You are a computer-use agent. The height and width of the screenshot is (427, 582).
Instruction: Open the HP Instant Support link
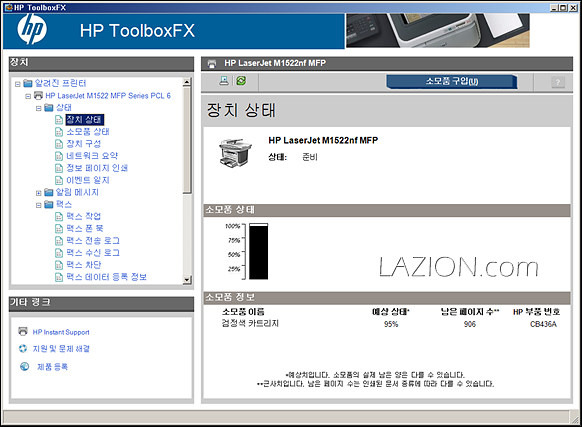click(x=61, y=332)
